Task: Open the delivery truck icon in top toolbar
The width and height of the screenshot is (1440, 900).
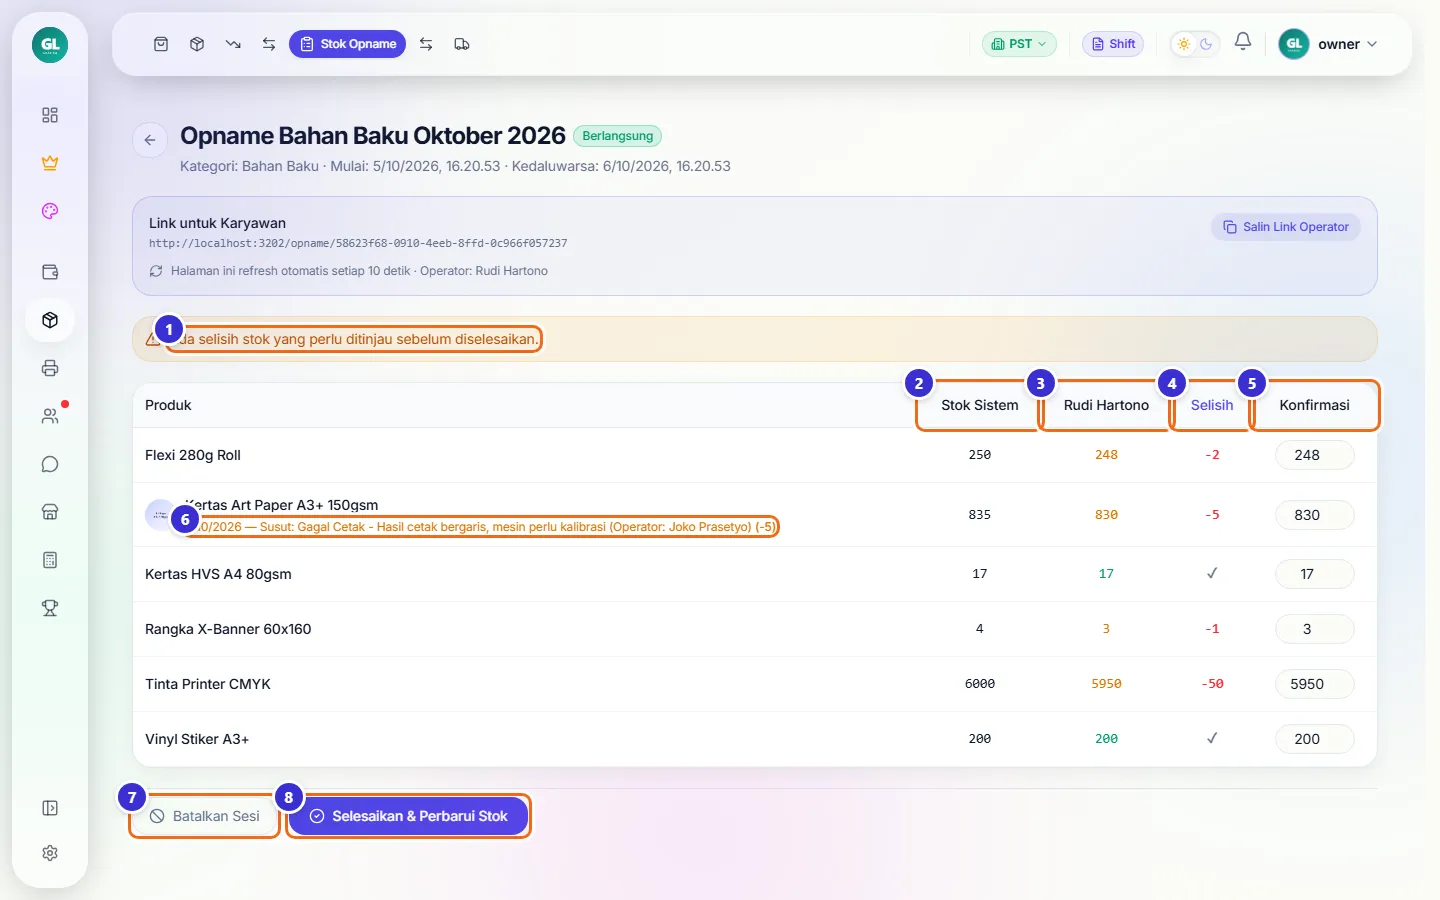Action: (x=462, y=44)
